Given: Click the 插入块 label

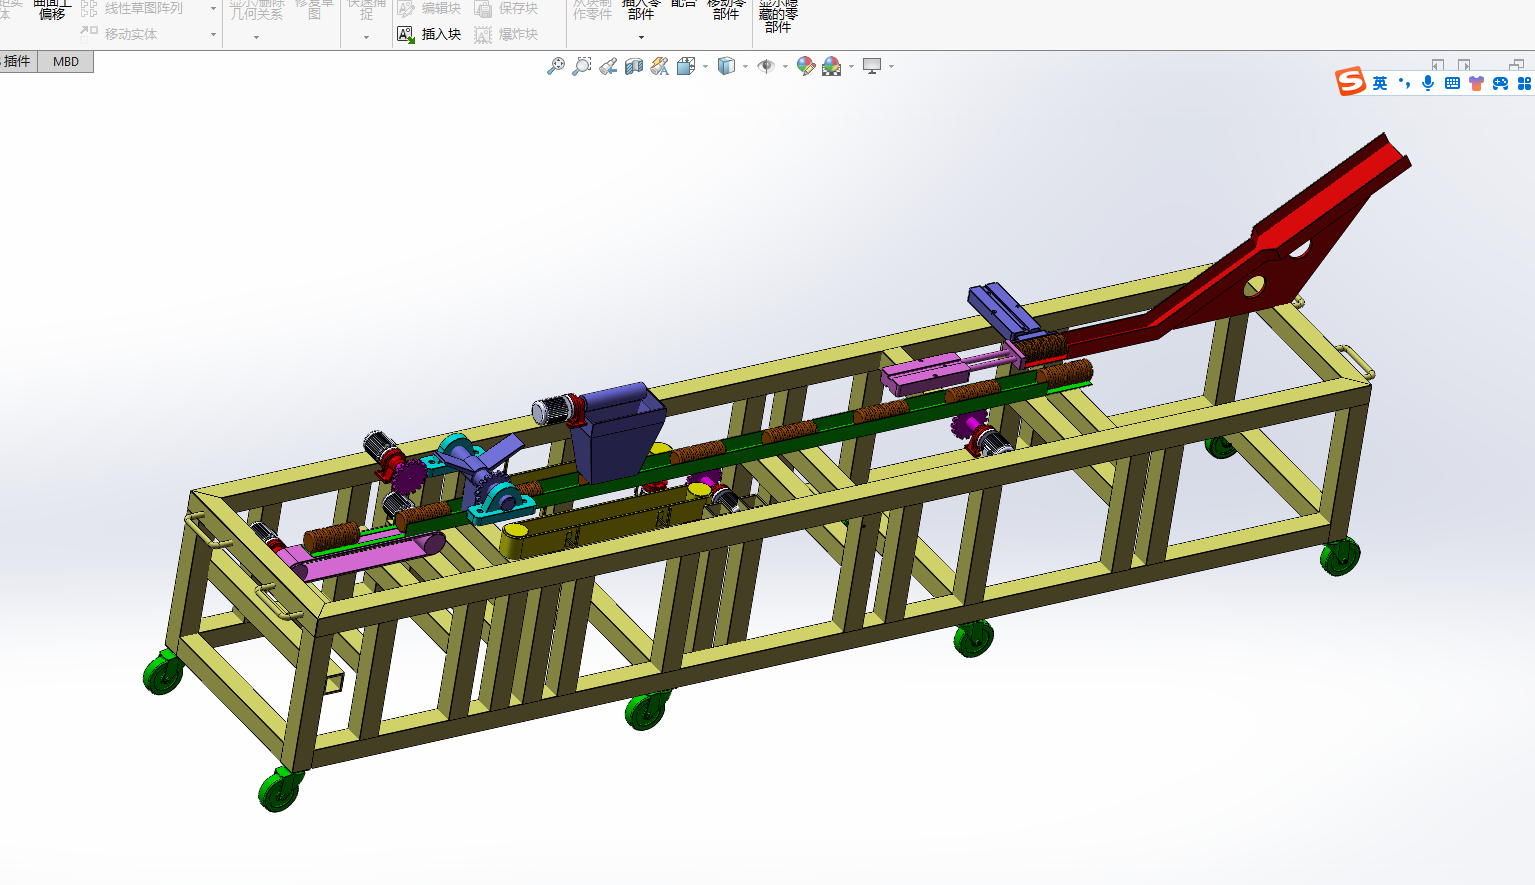Looking at the screenshot, I should 441,34.
